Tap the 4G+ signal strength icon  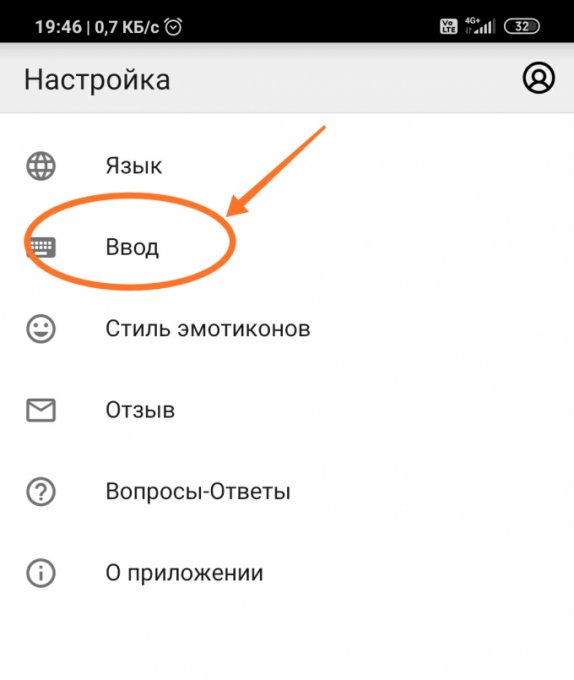point(480,26)
